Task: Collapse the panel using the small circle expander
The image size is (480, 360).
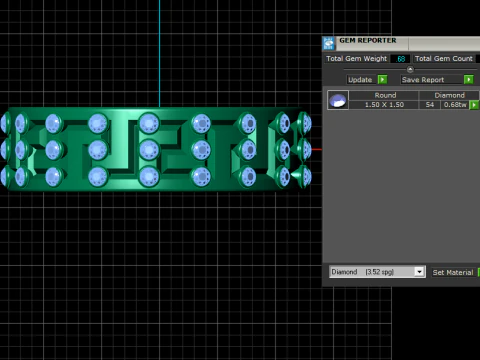Action: [410, 69]
